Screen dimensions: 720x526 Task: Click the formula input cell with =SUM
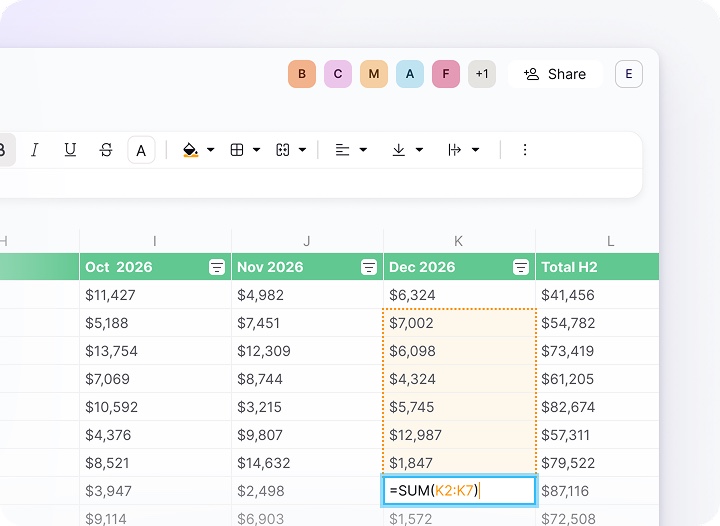click(x=459, y=490)
